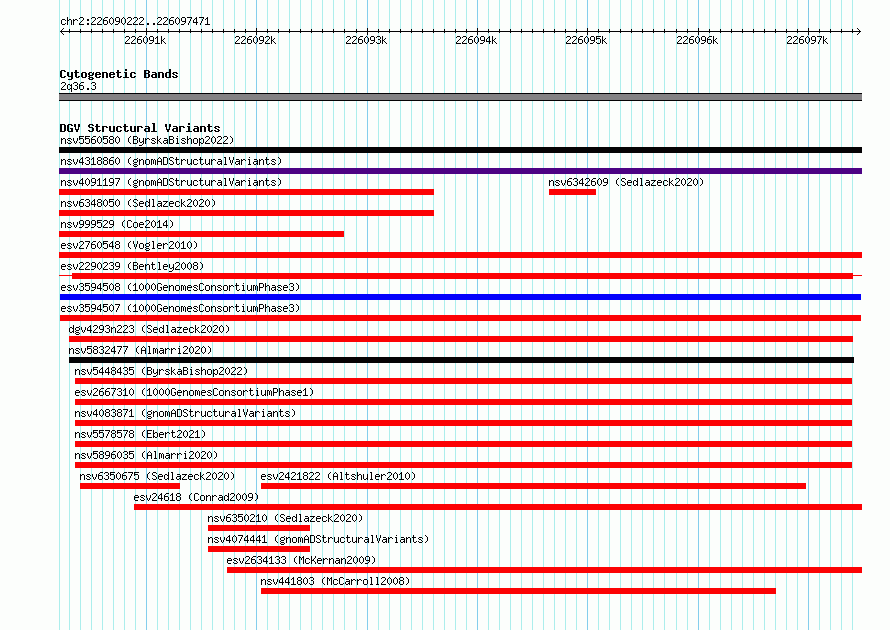Click the 226097k ruler mark

(x=807, y=40)
